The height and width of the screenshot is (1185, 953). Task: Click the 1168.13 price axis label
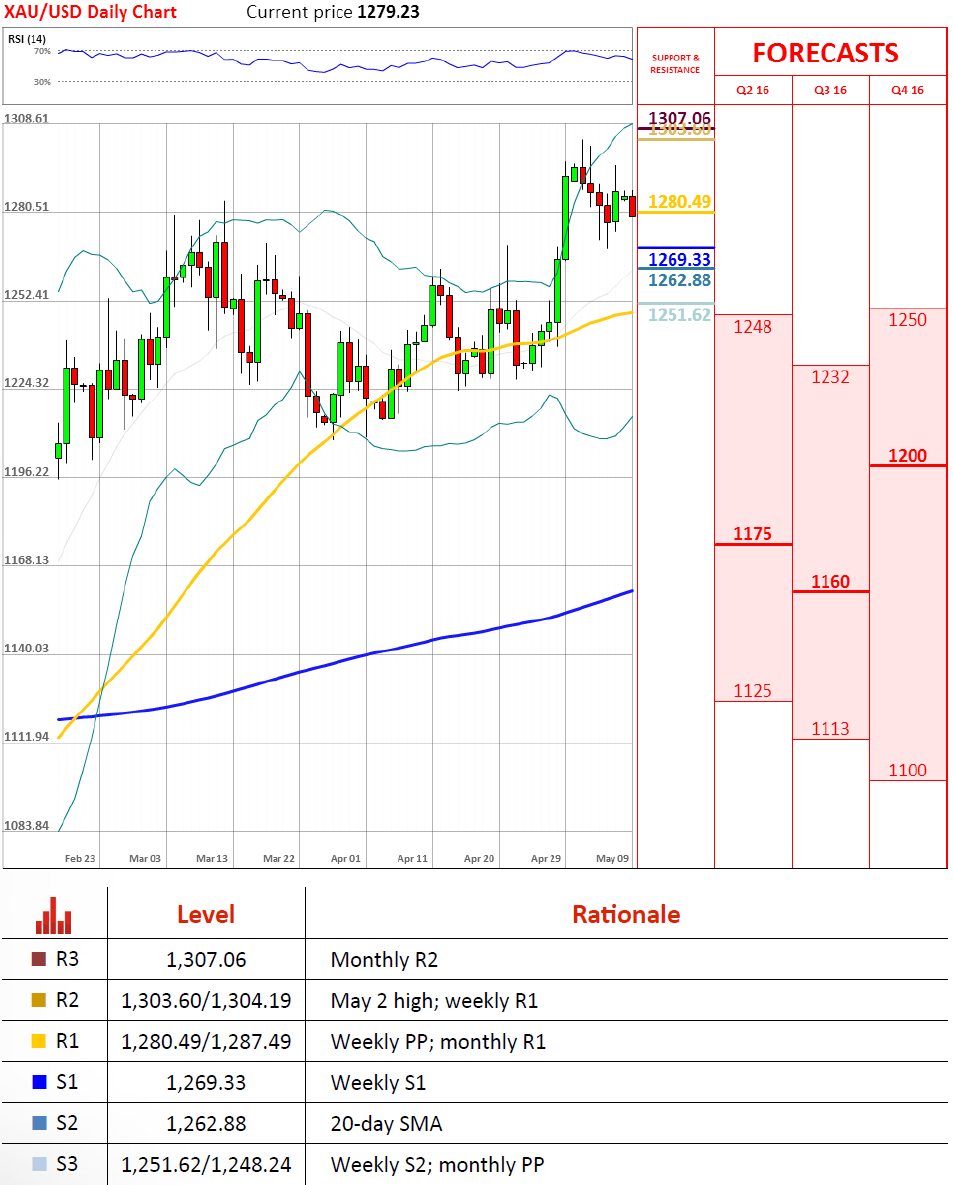click(26, 560)
